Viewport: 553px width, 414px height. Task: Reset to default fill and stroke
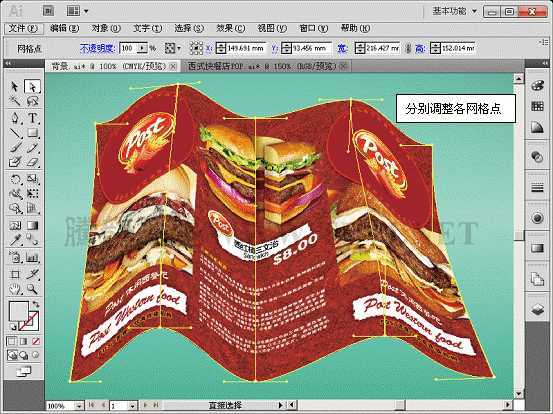tap(13, 327)
